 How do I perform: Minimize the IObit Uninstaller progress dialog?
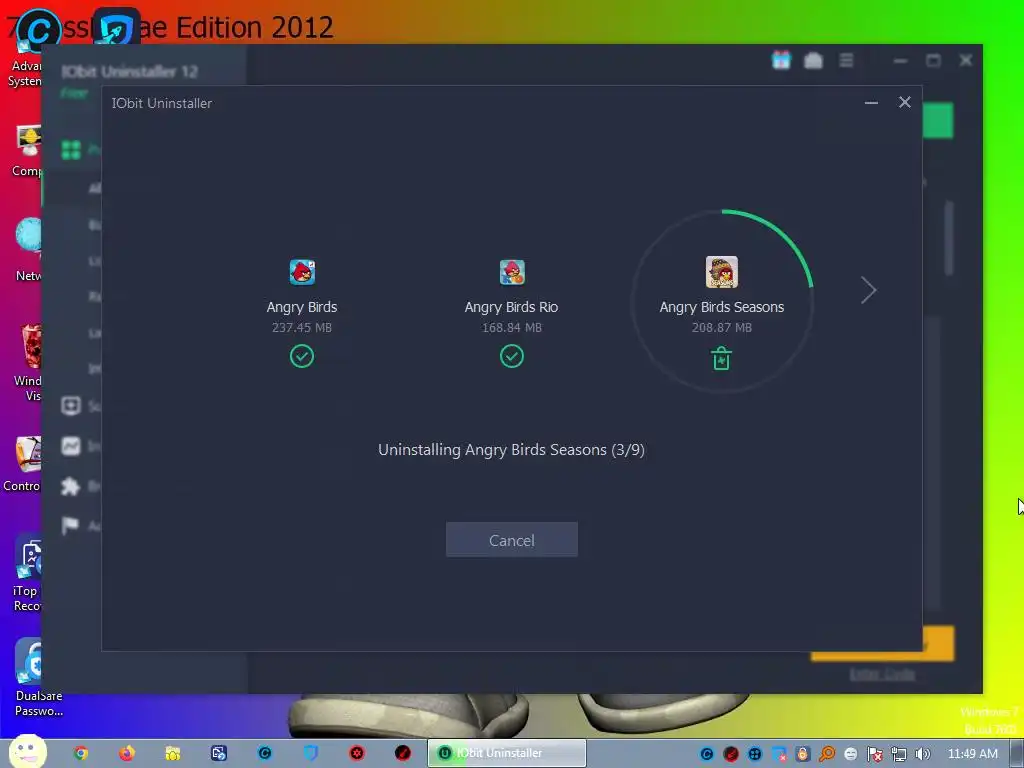[871, 103]
